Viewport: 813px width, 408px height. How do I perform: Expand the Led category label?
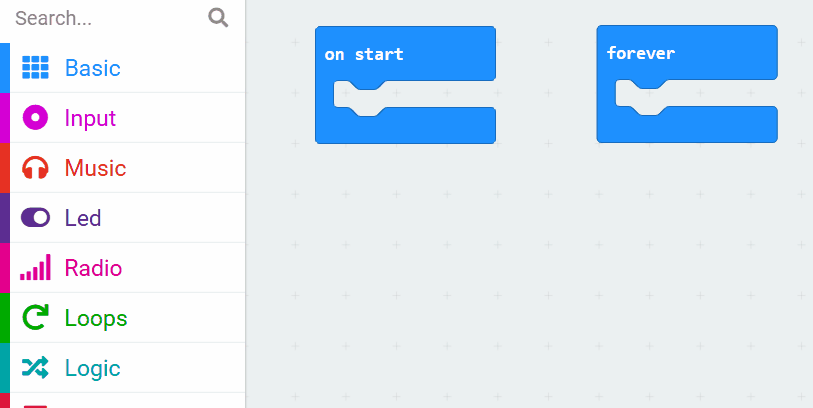[x=83, y=218]
